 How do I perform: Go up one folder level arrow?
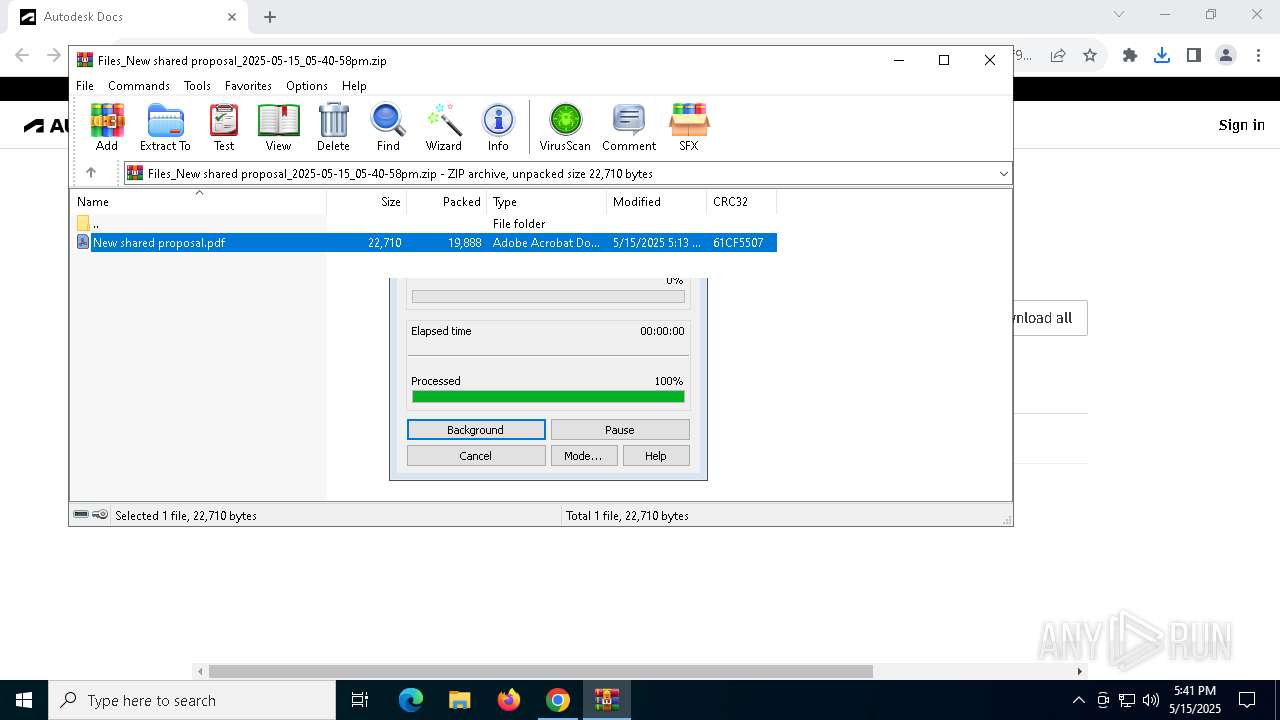91,173
